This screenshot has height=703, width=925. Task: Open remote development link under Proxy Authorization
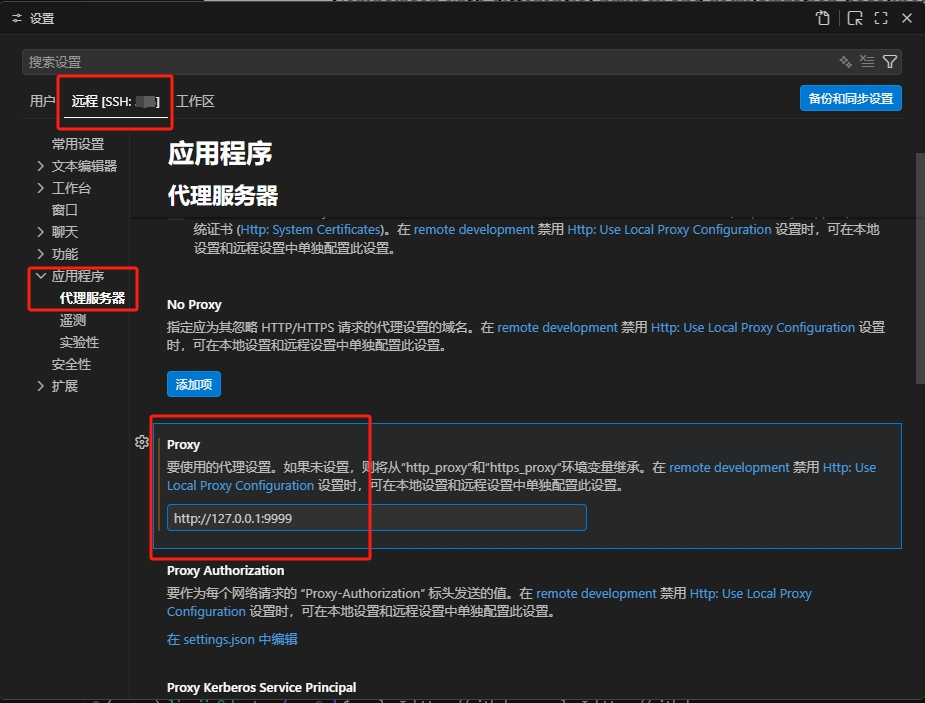click(596, 593)
